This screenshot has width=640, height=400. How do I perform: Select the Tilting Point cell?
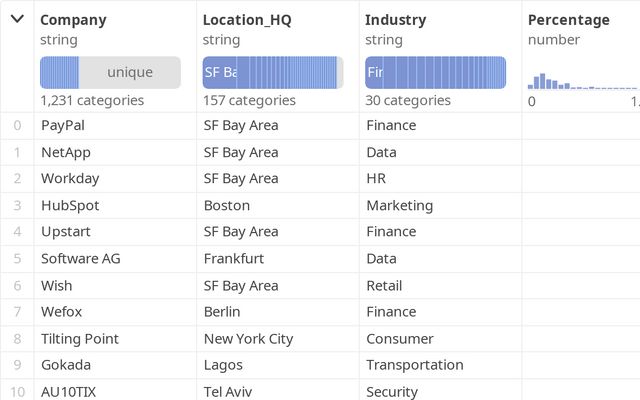pyautogui.click(x=82, y=338)
